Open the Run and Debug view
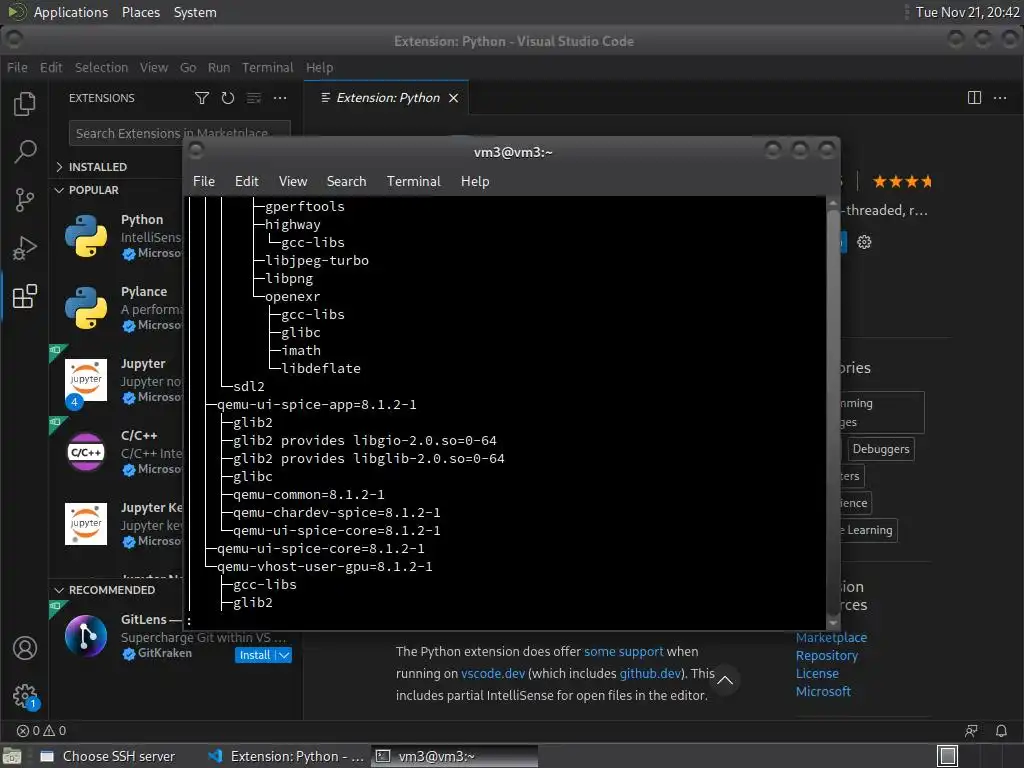Viewport: 1024px width, 768px height. coord(25,248)
